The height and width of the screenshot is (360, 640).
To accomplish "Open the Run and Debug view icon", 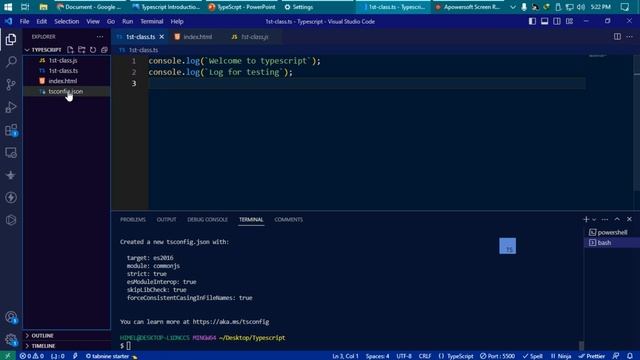I will (11, 107).
